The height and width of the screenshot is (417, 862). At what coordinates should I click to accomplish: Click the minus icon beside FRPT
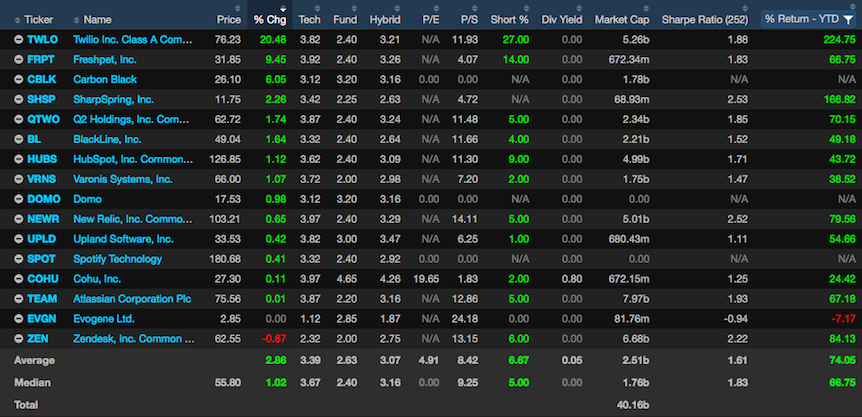[x=19, y=59]
